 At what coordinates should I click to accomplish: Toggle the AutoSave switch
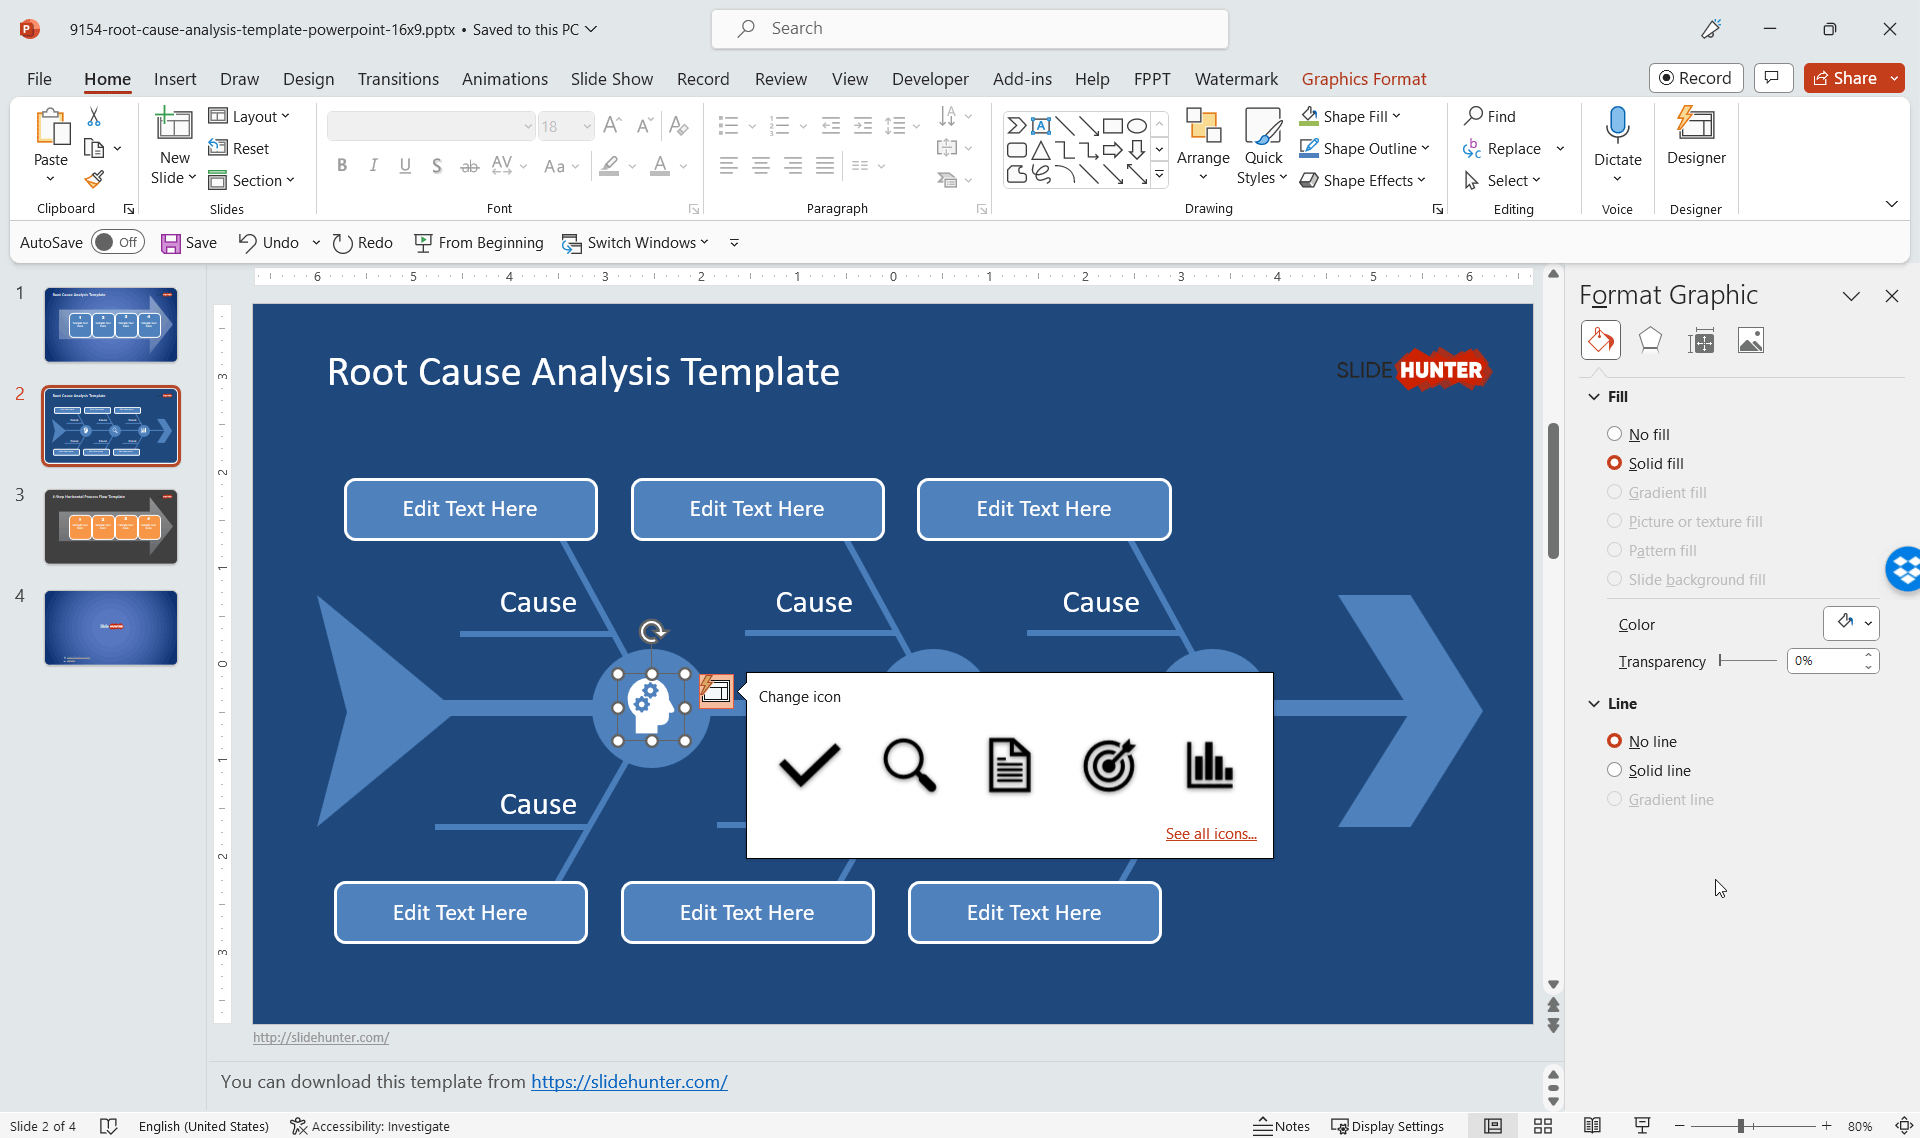tap(118, 242)
